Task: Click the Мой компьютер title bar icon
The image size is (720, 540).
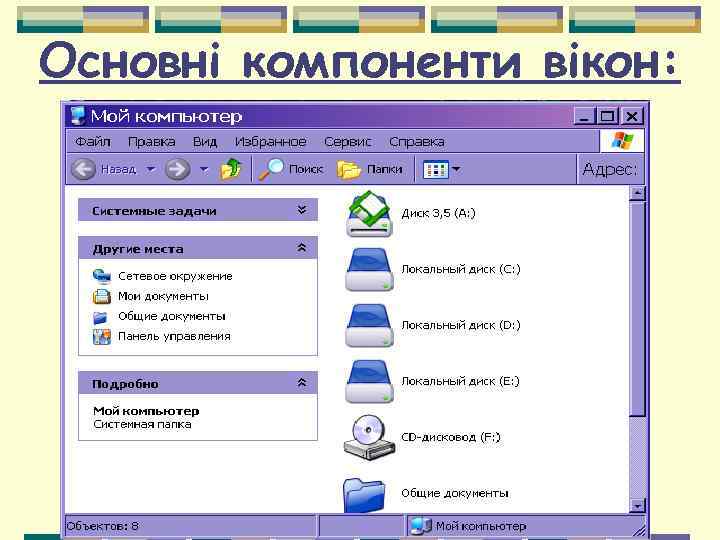Action: click(x=78, y=116)
